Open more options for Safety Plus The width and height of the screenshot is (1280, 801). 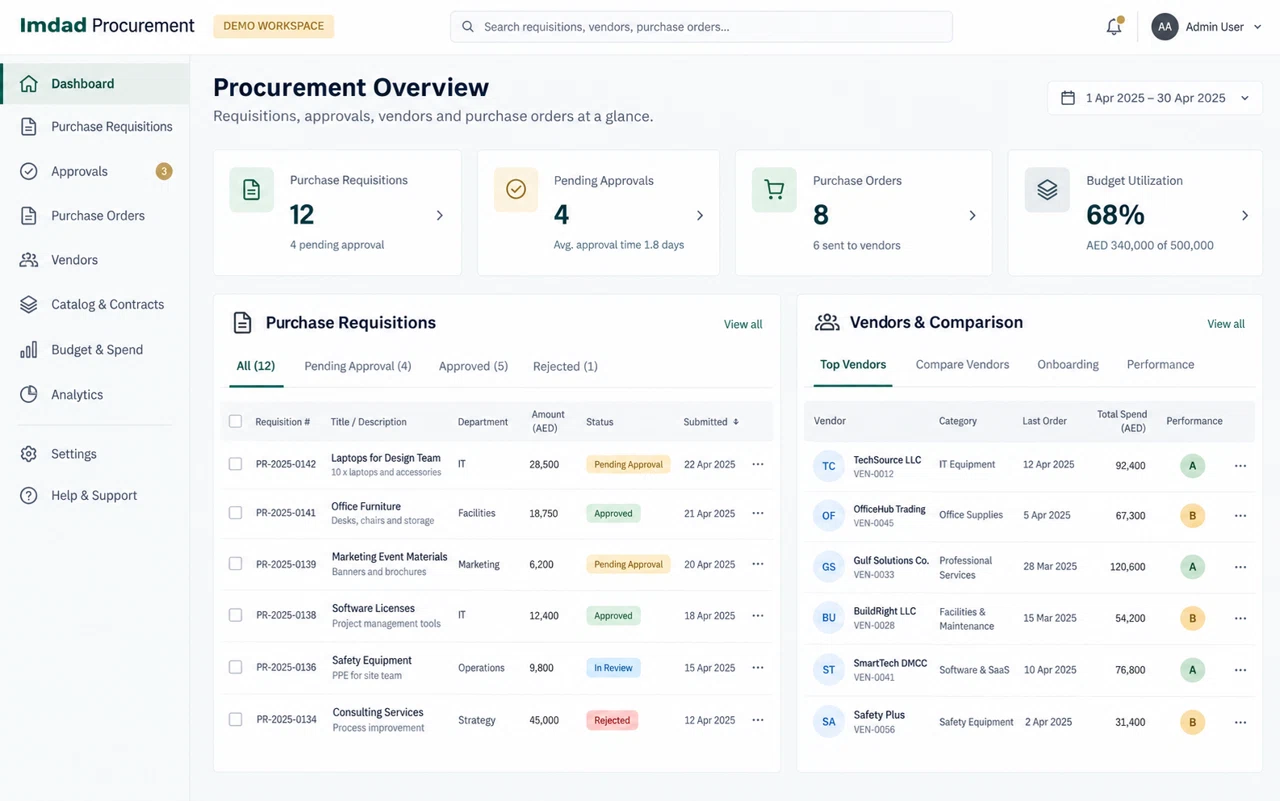click(x=1240, y=722)
